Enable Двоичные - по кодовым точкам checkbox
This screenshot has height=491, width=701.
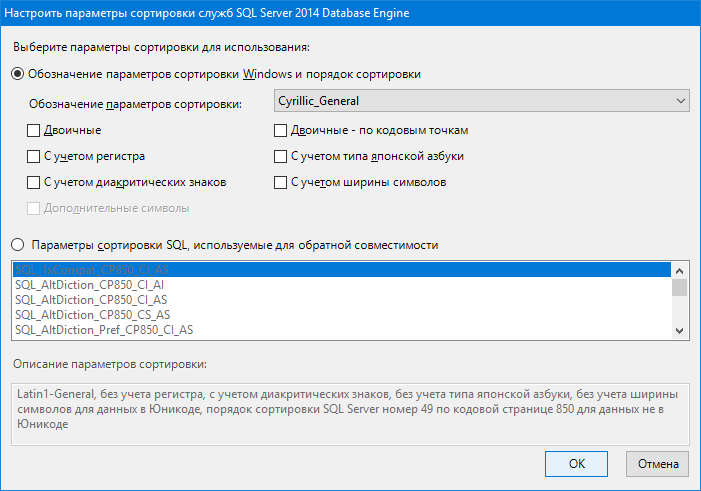281,130
